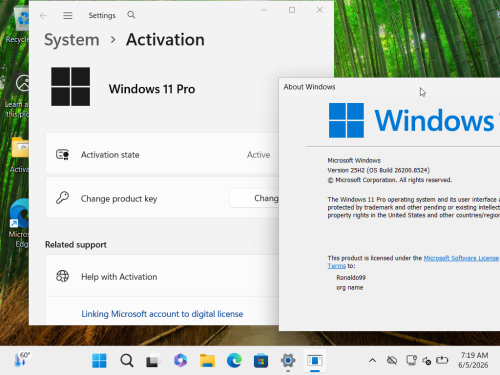Open the Microsoft Software License Terms link
Image resolution: width=500 pixels, height=375 pixels.
tap(461, 258)
